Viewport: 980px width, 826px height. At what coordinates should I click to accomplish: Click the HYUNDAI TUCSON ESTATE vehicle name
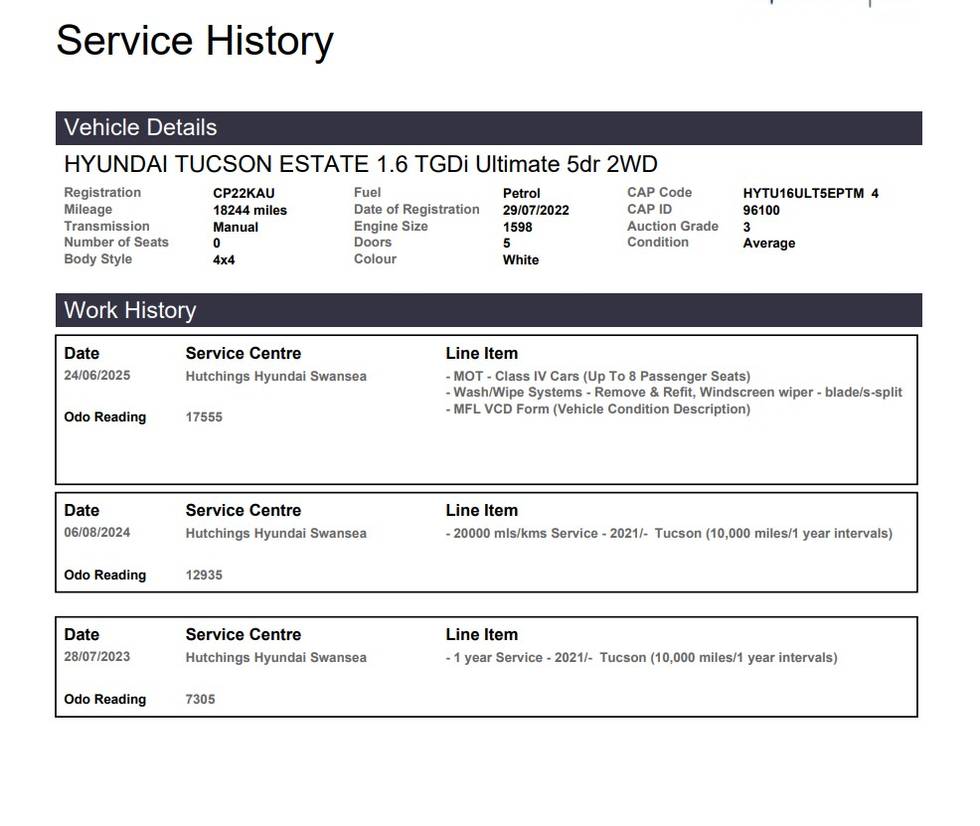click(x=361, y=164)
